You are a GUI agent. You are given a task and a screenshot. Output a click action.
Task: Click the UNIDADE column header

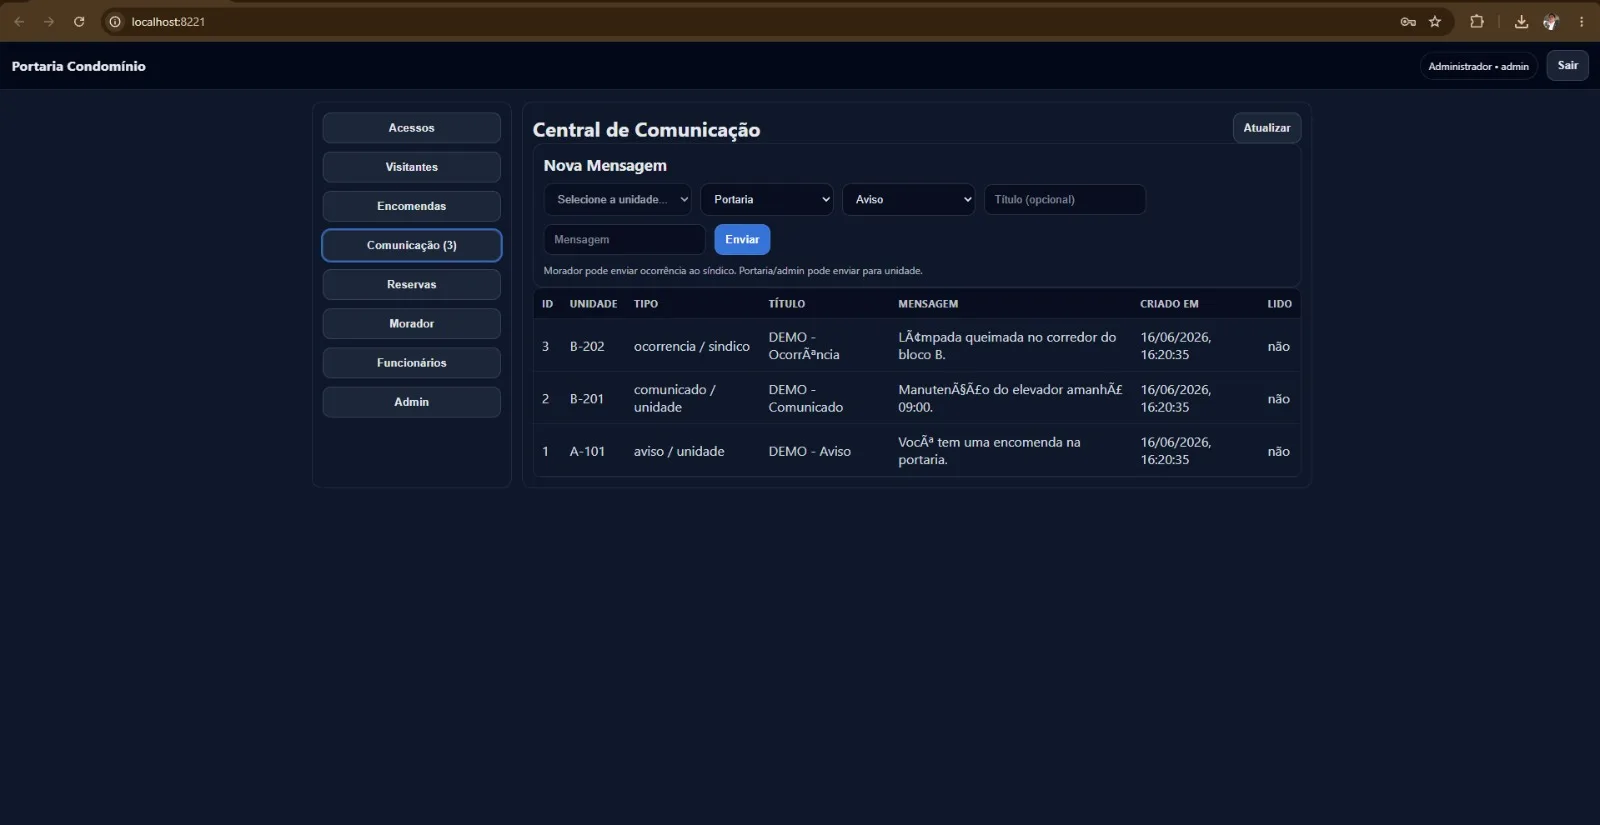click(593, 304)
